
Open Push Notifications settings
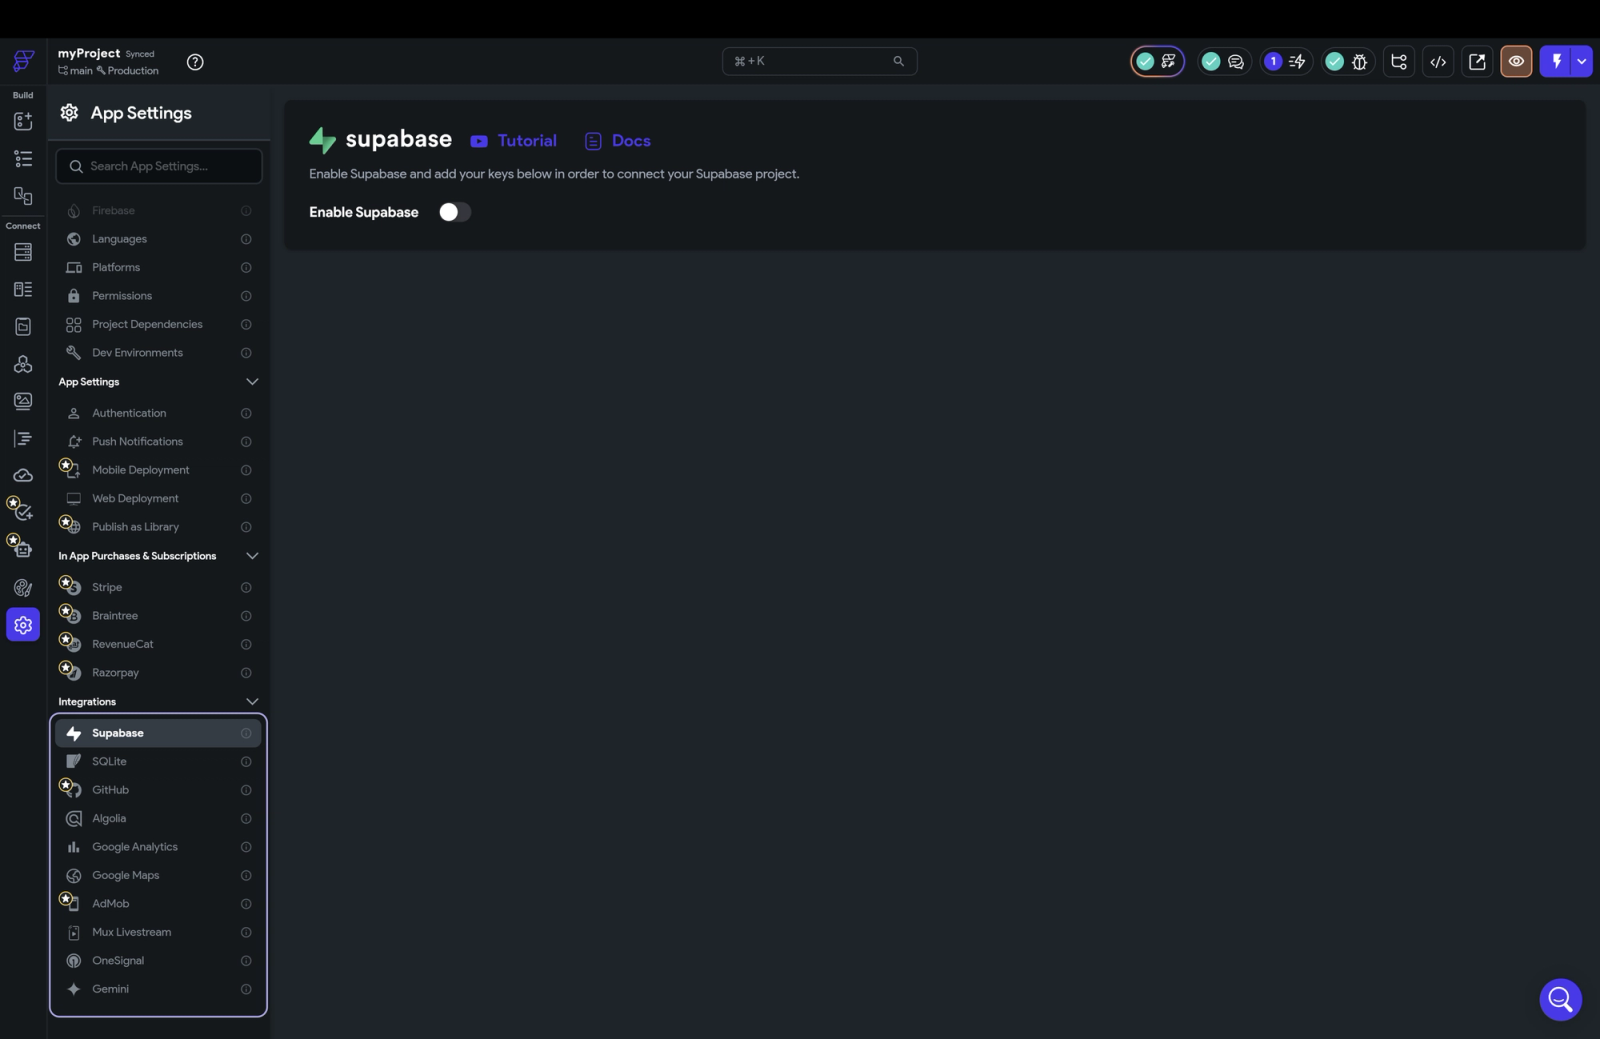[x=158, y=441]
